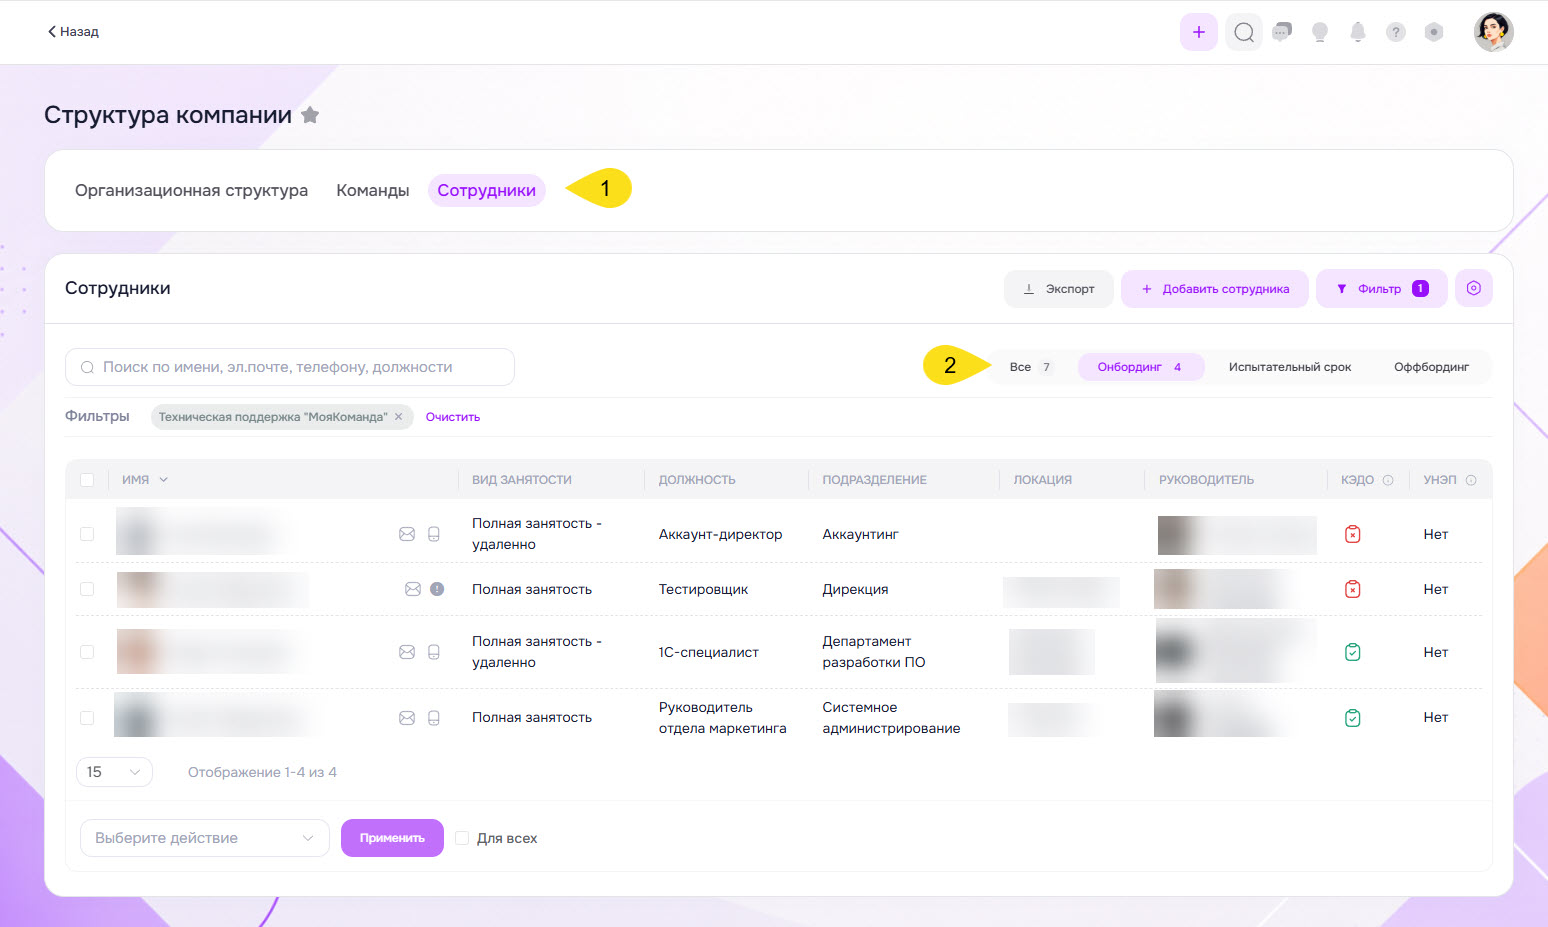This screenshot has height=927, width=1548.
Task: Open the Оффбординг tab
Action: click(x=1431, y=367)
